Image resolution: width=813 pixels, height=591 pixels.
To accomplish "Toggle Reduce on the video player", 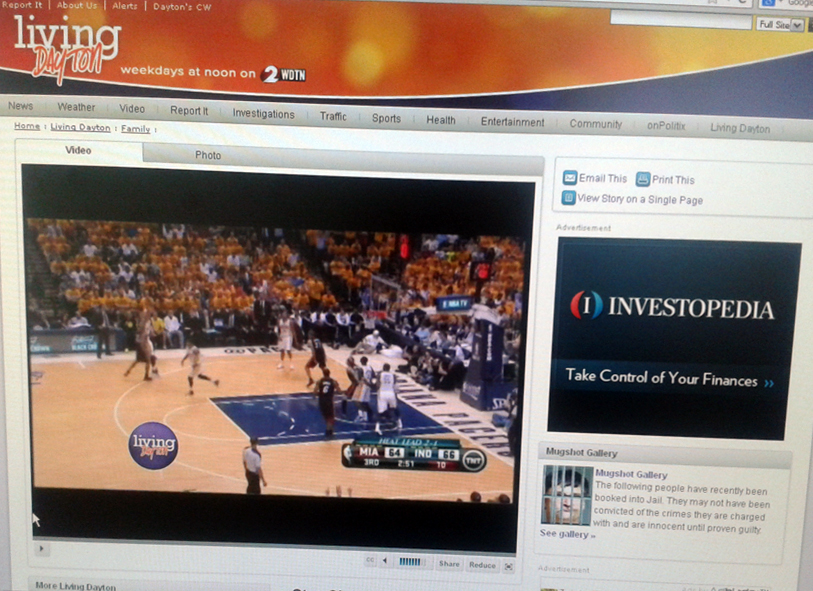I will tap(482, 564).
